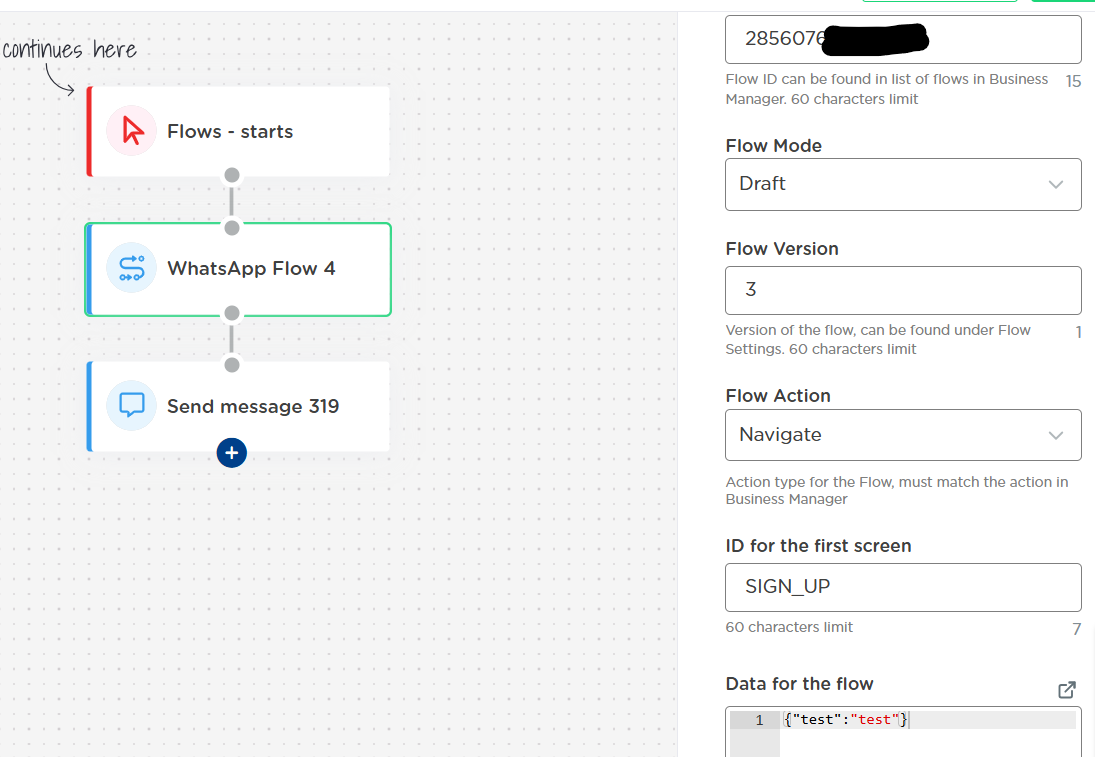Image resolution: width=1095 pixels, height=757 pixels.
Task: Click the ID for the first screen label
Action: tap(818, 545)
